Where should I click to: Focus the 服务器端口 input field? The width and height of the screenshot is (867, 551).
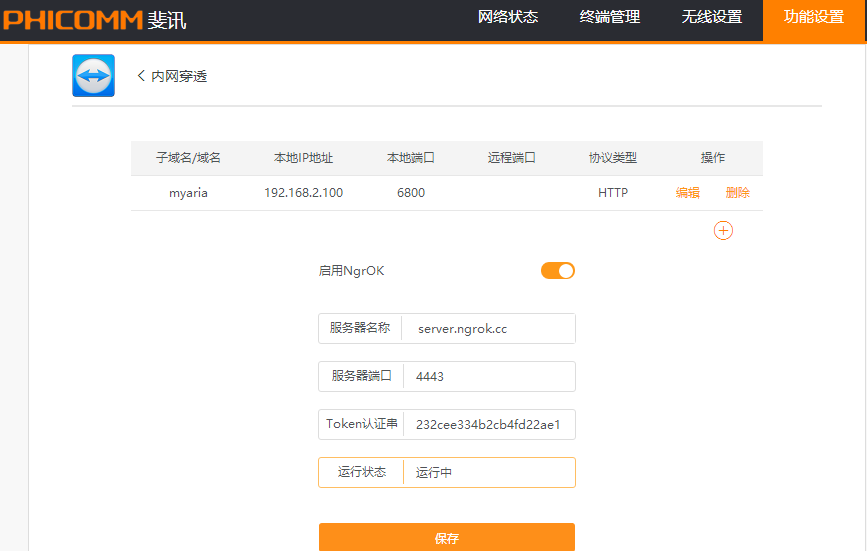489,376
